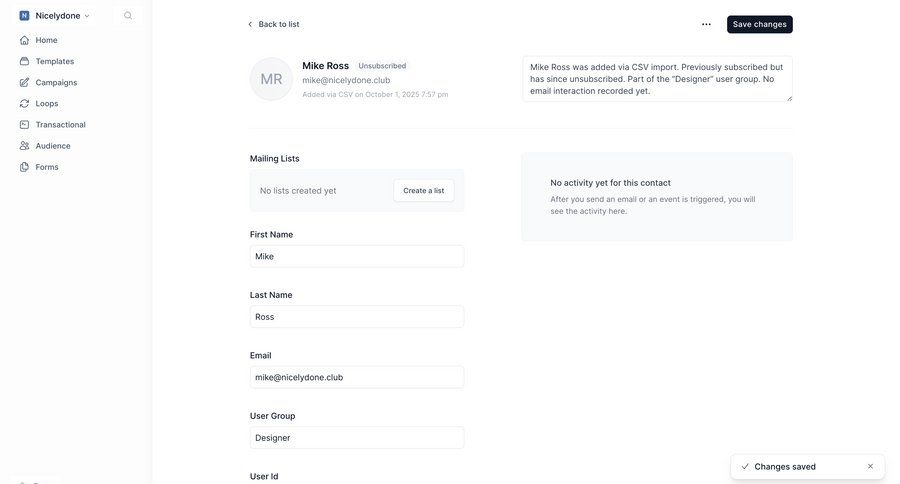Save changes to the contact
This screenshot has height=484, width=900.
click(759, 24)
